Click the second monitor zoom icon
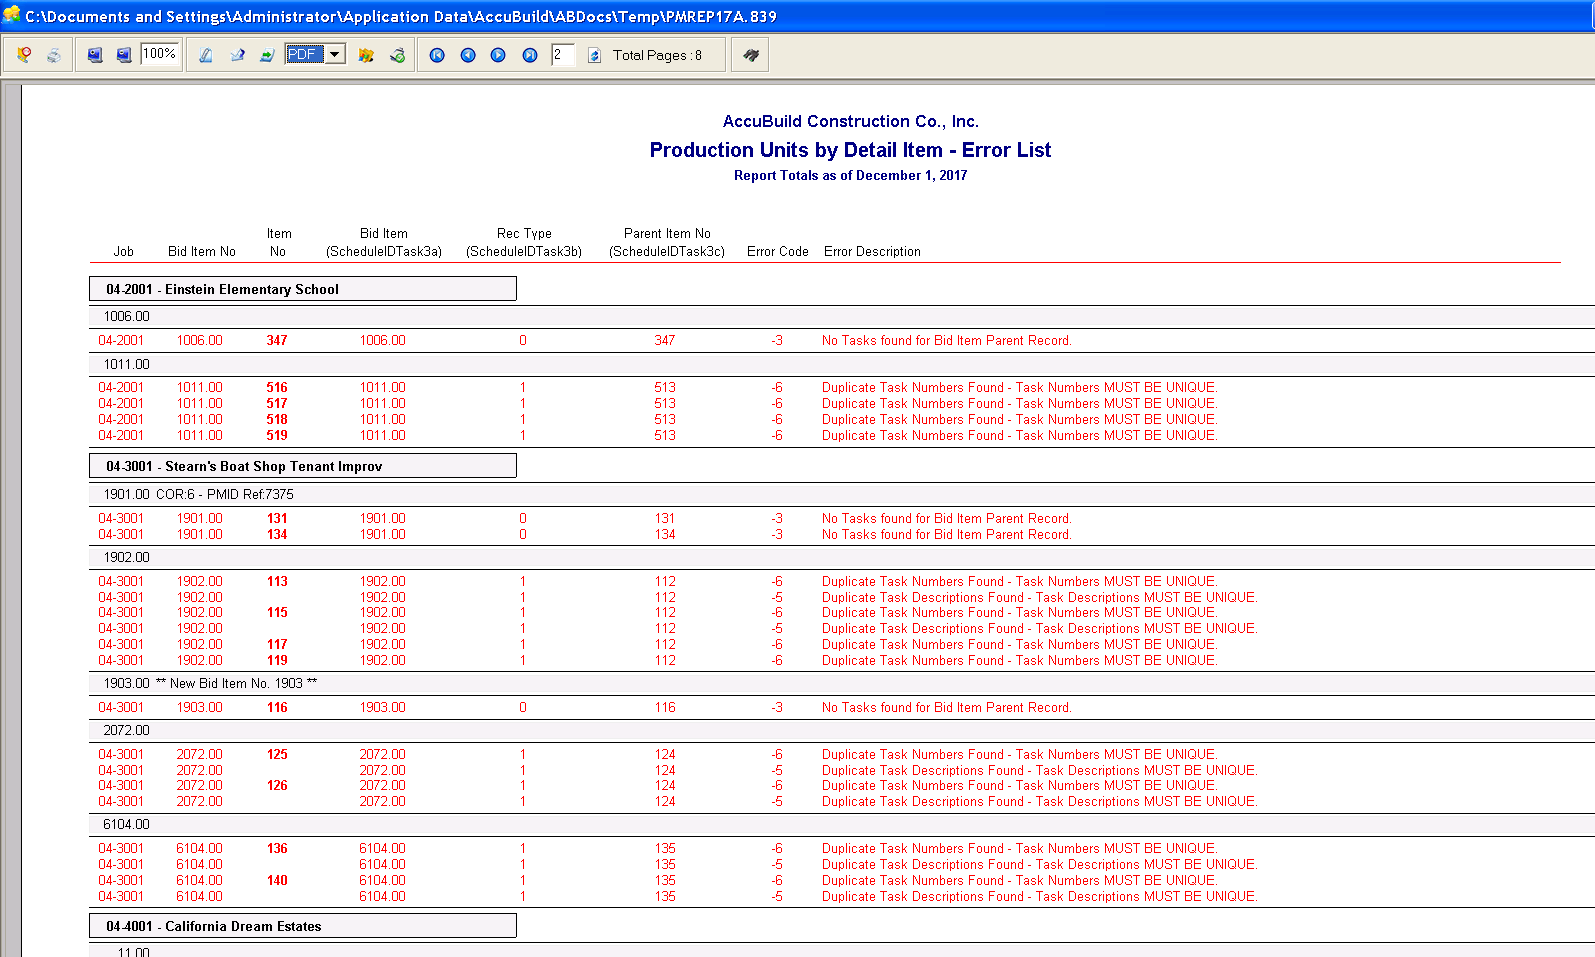Viewport: 1595px width, 957px height. [x=124, y=55]
